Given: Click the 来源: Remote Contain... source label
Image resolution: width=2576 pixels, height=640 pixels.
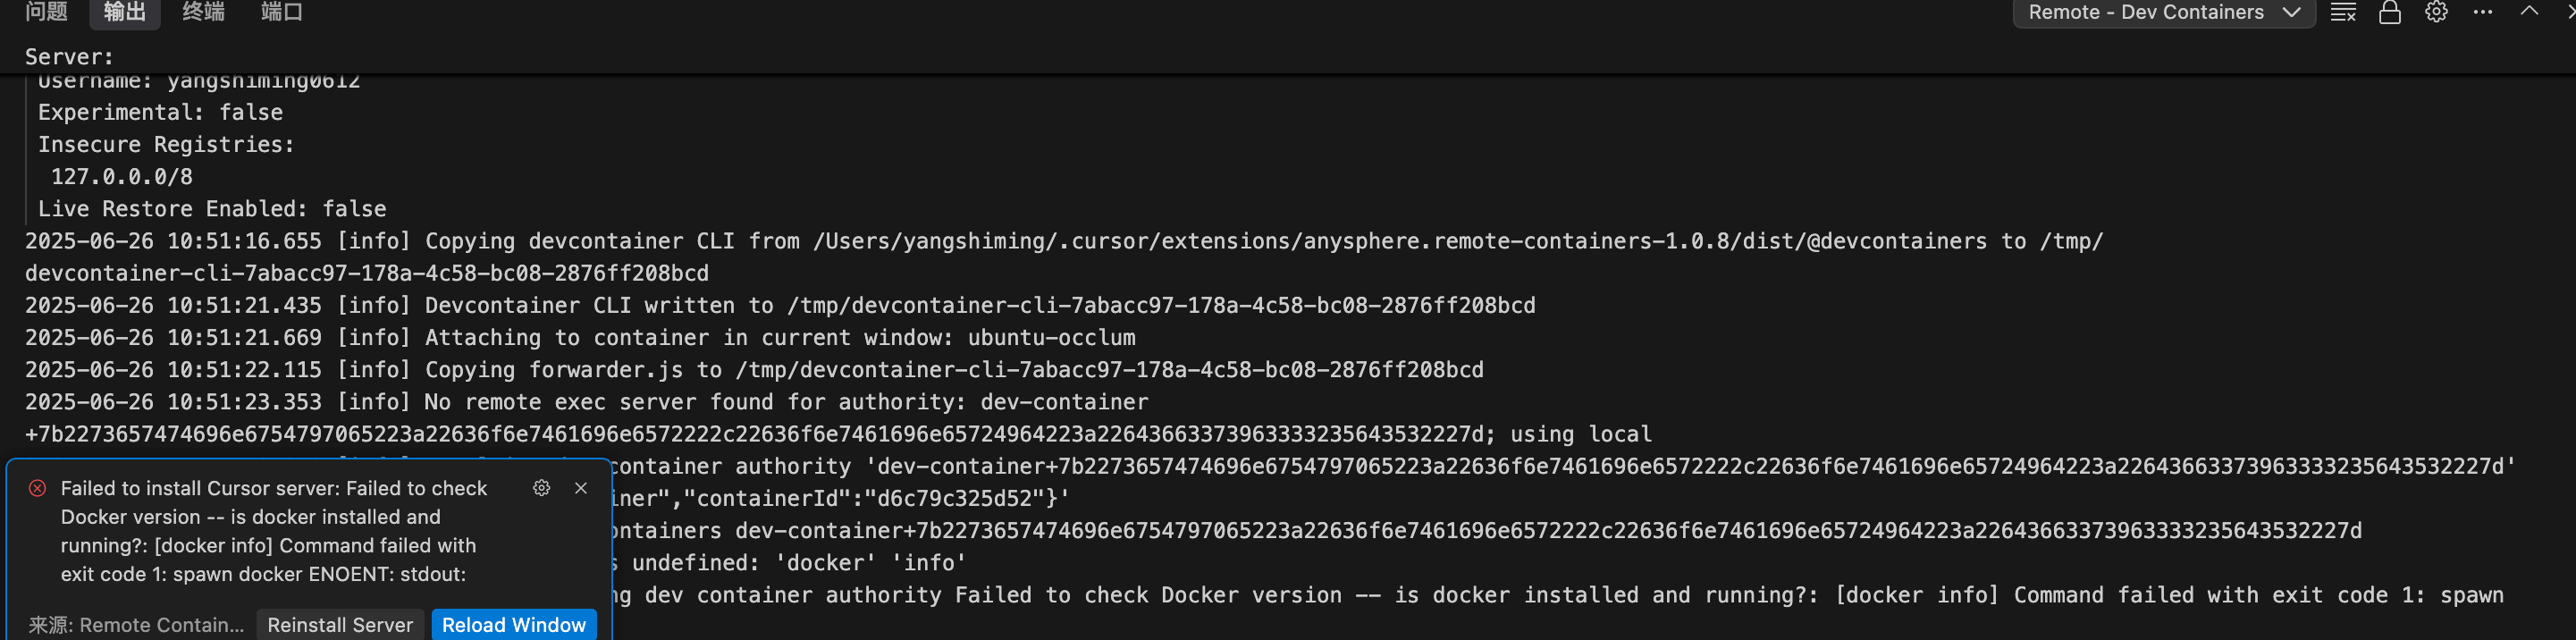Looking at the screenshot, I should pyautogui.click(x=136, y=624).
